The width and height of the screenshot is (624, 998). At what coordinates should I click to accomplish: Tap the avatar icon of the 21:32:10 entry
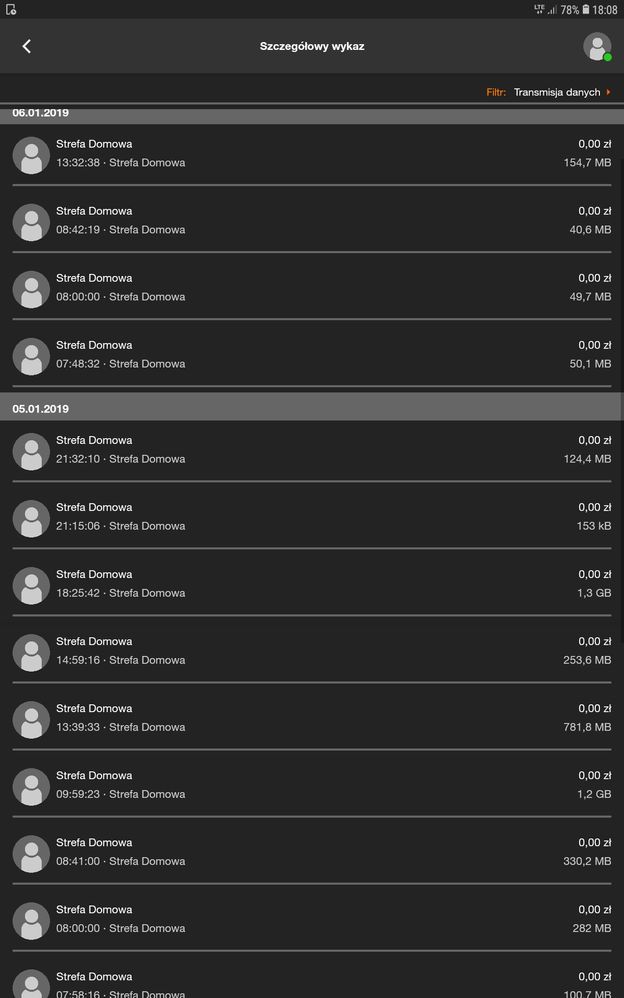coord(31,451)
